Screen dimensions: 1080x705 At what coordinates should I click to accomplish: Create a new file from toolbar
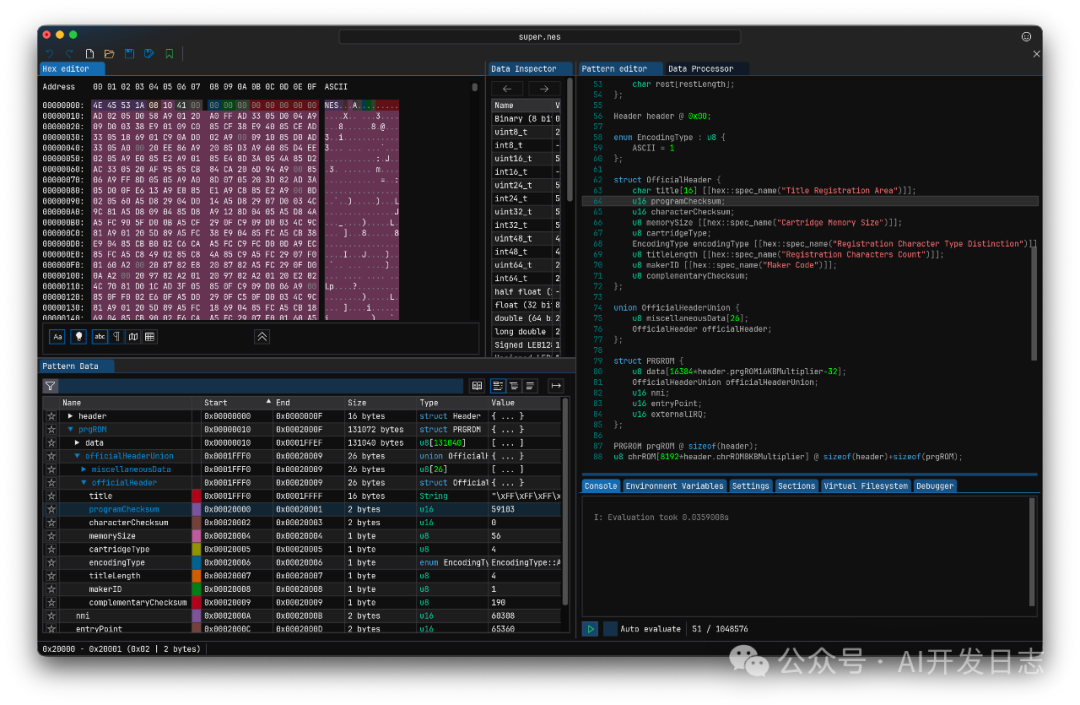point(90,53)
